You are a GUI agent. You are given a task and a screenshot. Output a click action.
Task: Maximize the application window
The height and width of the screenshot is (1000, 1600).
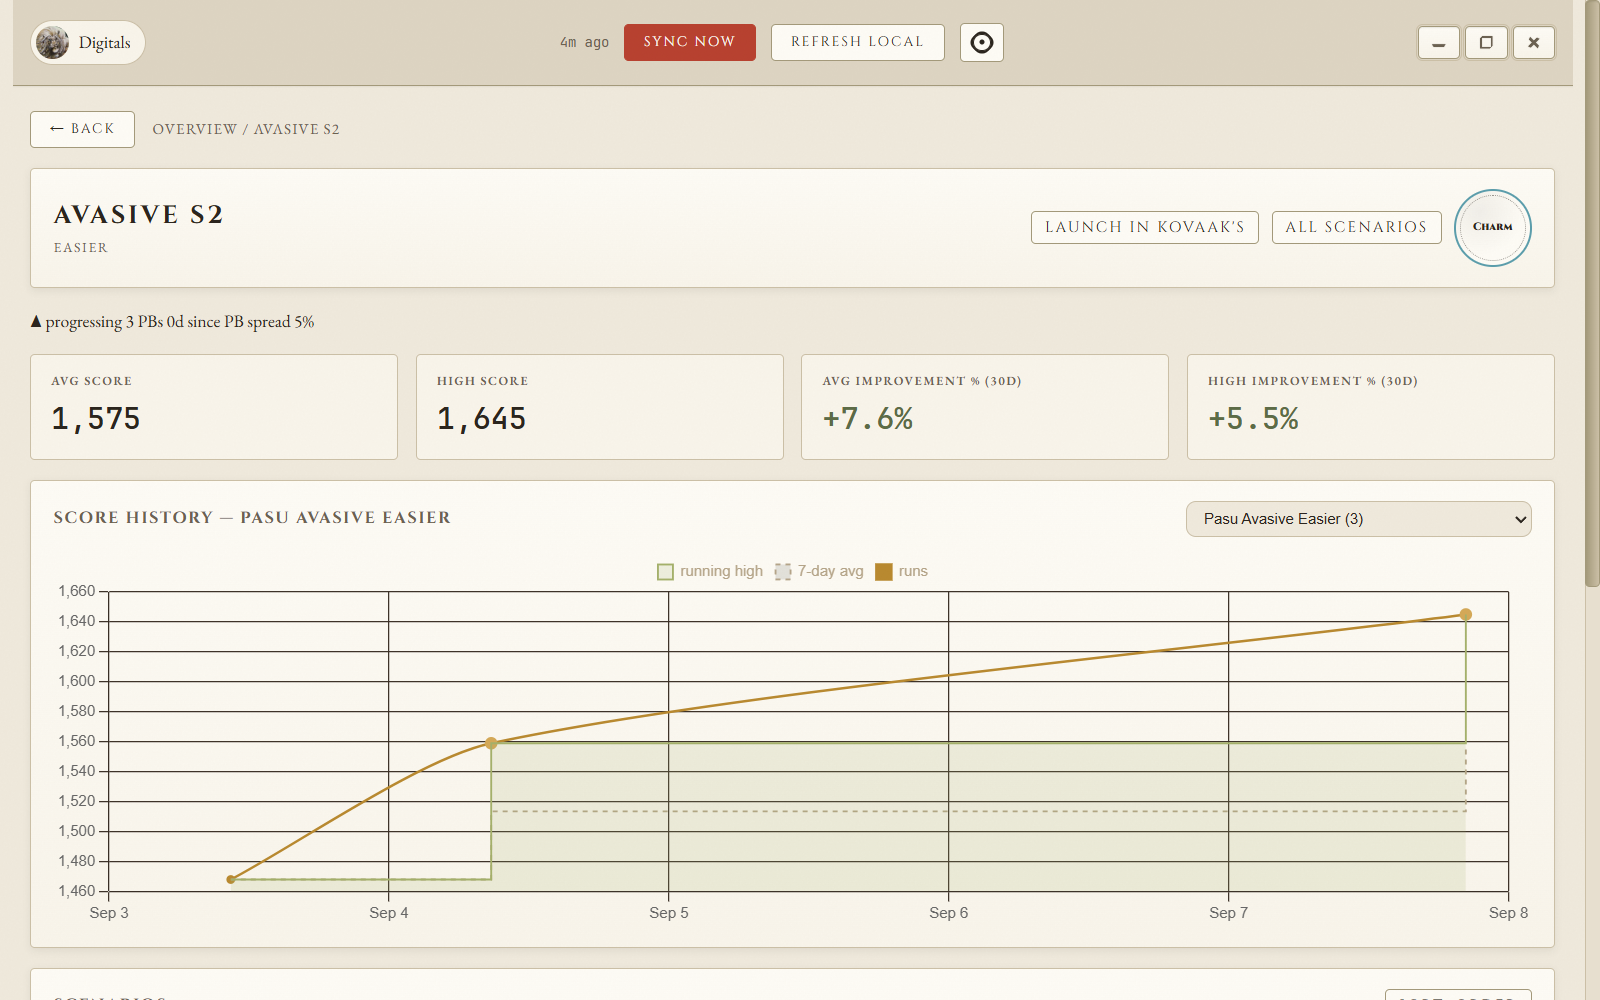tap(1486, 42)
